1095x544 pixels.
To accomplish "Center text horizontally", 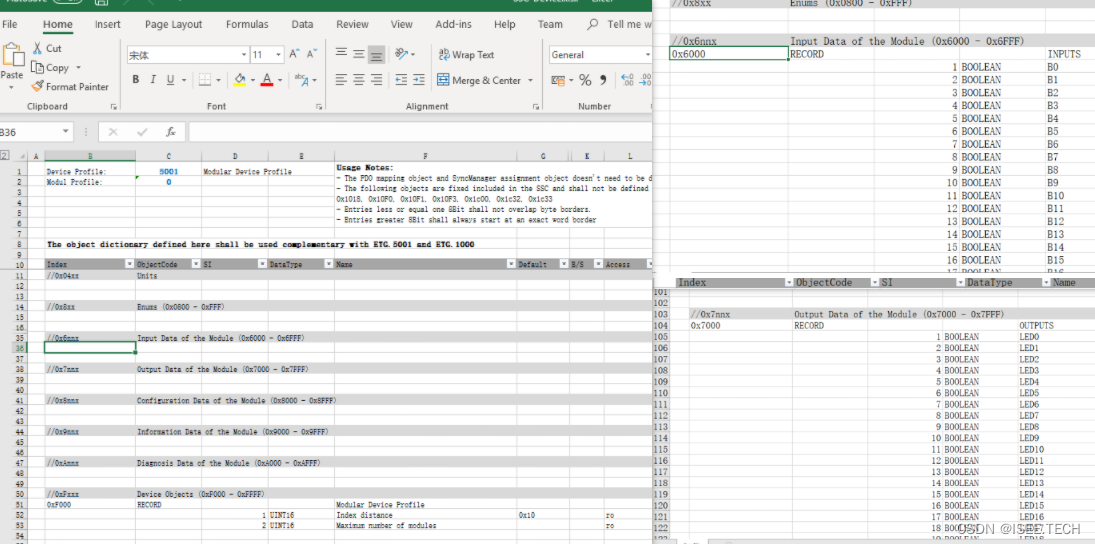I will (358, 80).
